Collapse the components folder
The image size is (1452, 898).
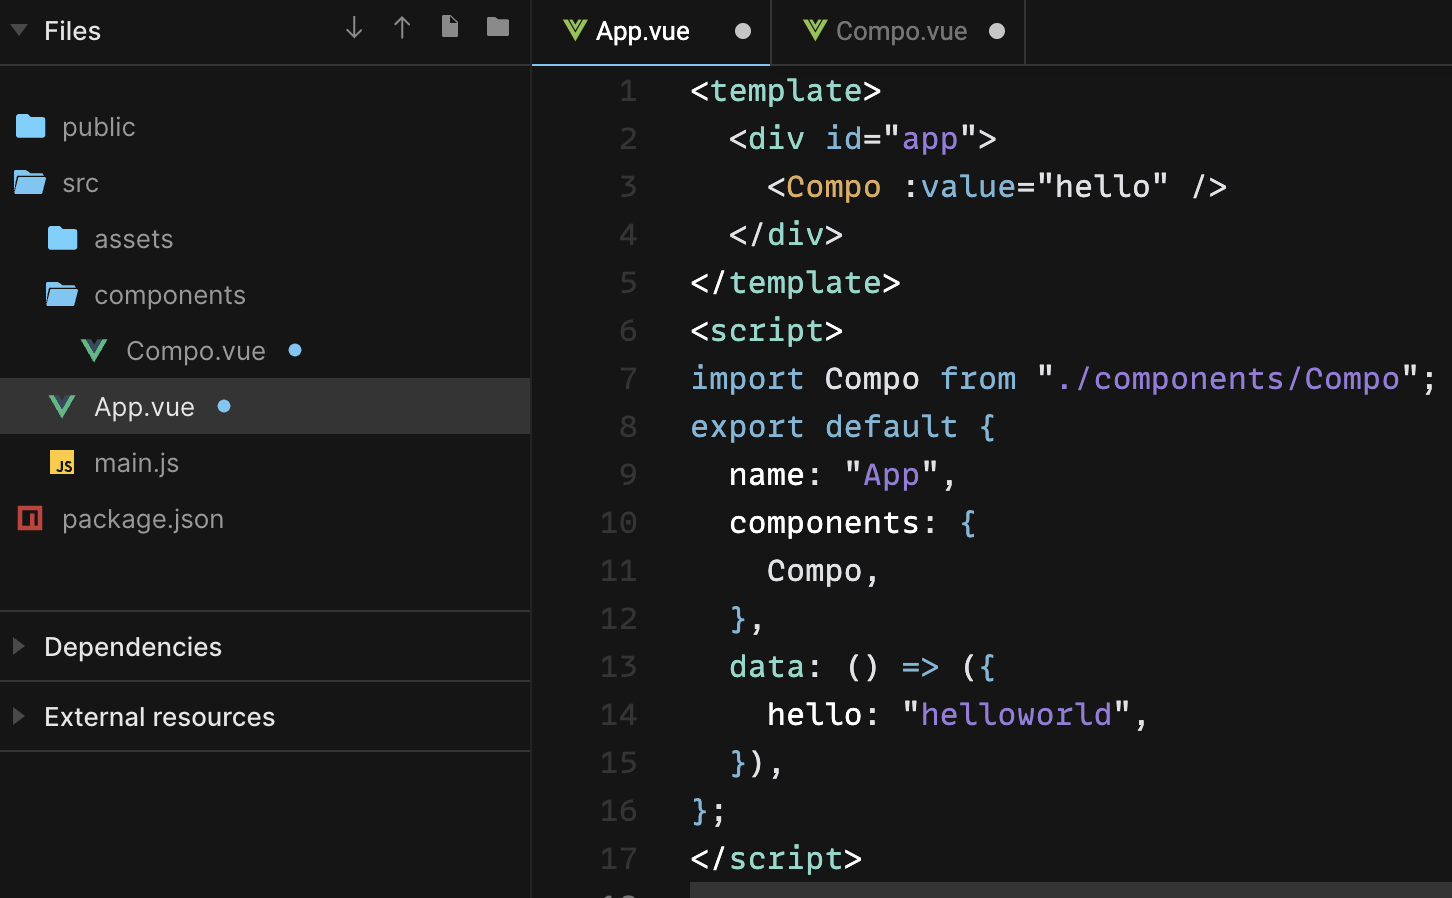click(x=265, y=295)
